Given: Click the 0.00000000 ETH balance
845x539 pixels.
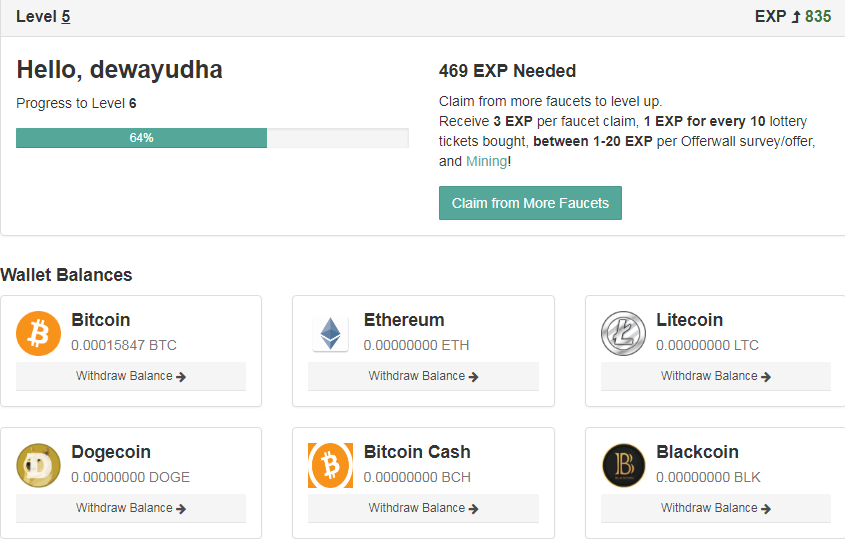Looking at the screenshot, I should pyautogui.click(x=417, y=345).
